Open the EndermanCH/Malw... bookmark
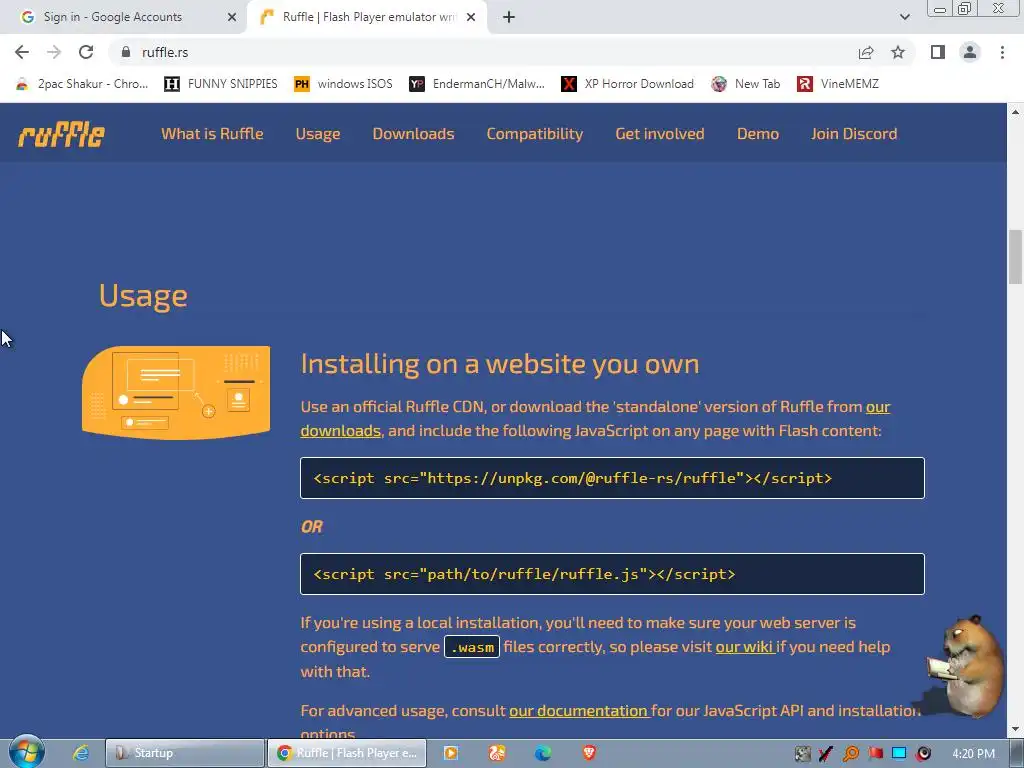The width and height of the screenshot is (1024, 768). coord(477,84)
